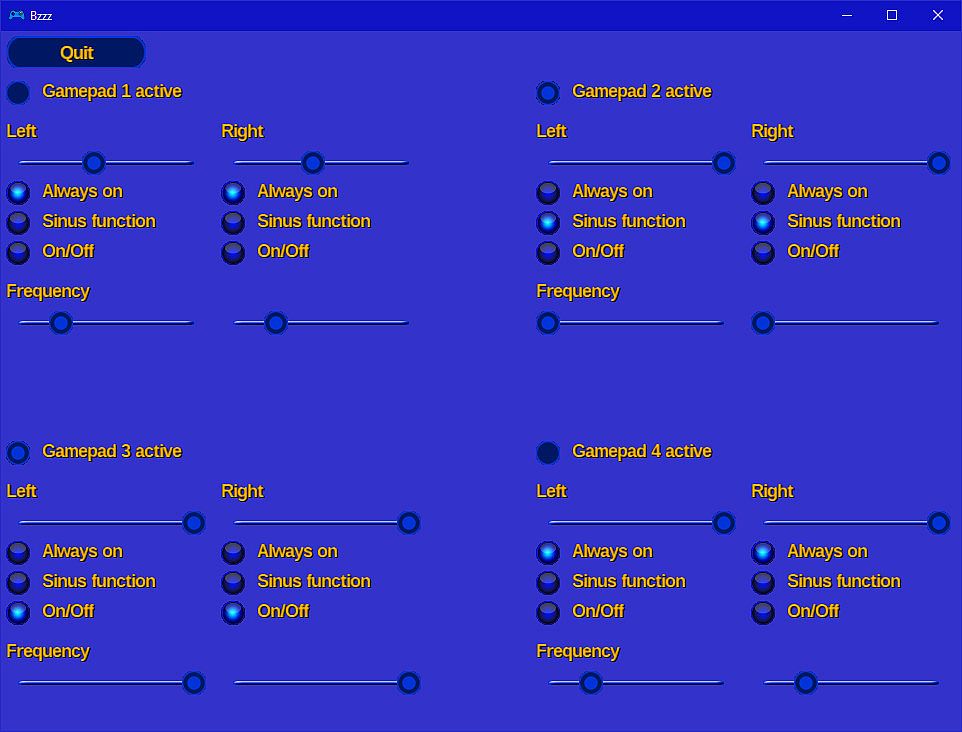Click Gamepad 3 Left frequency slider handle
Viewport: 962px width, 732px height.
coord(194,683)
